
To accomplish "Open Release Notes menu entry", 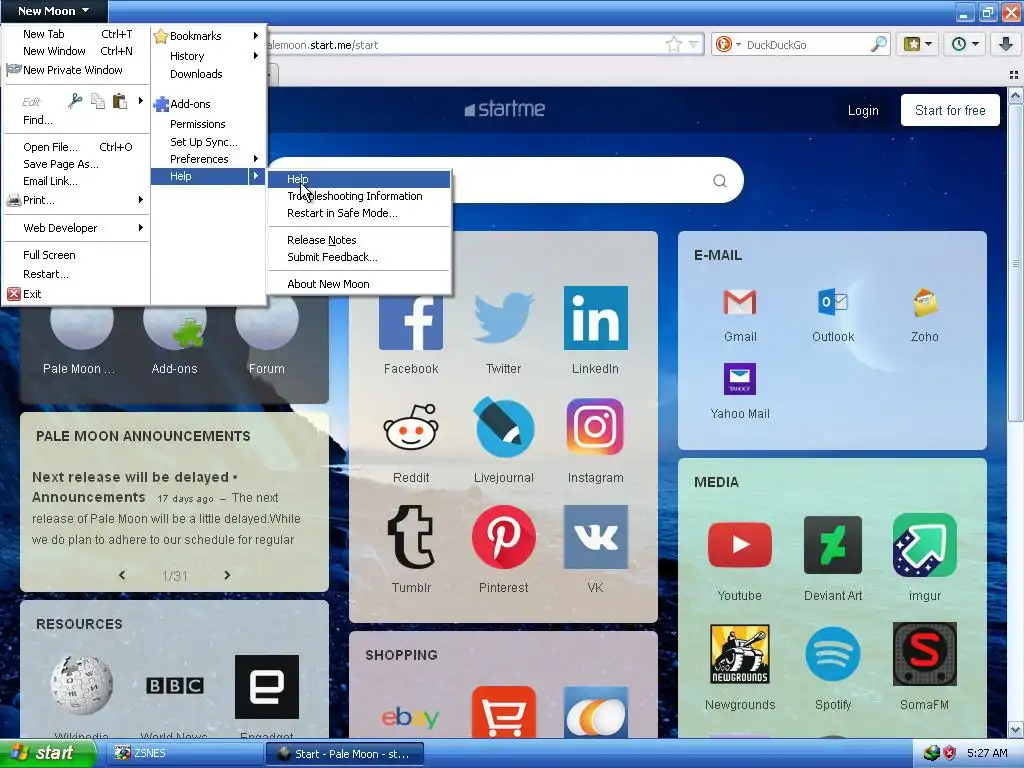I will pos(359,240).
